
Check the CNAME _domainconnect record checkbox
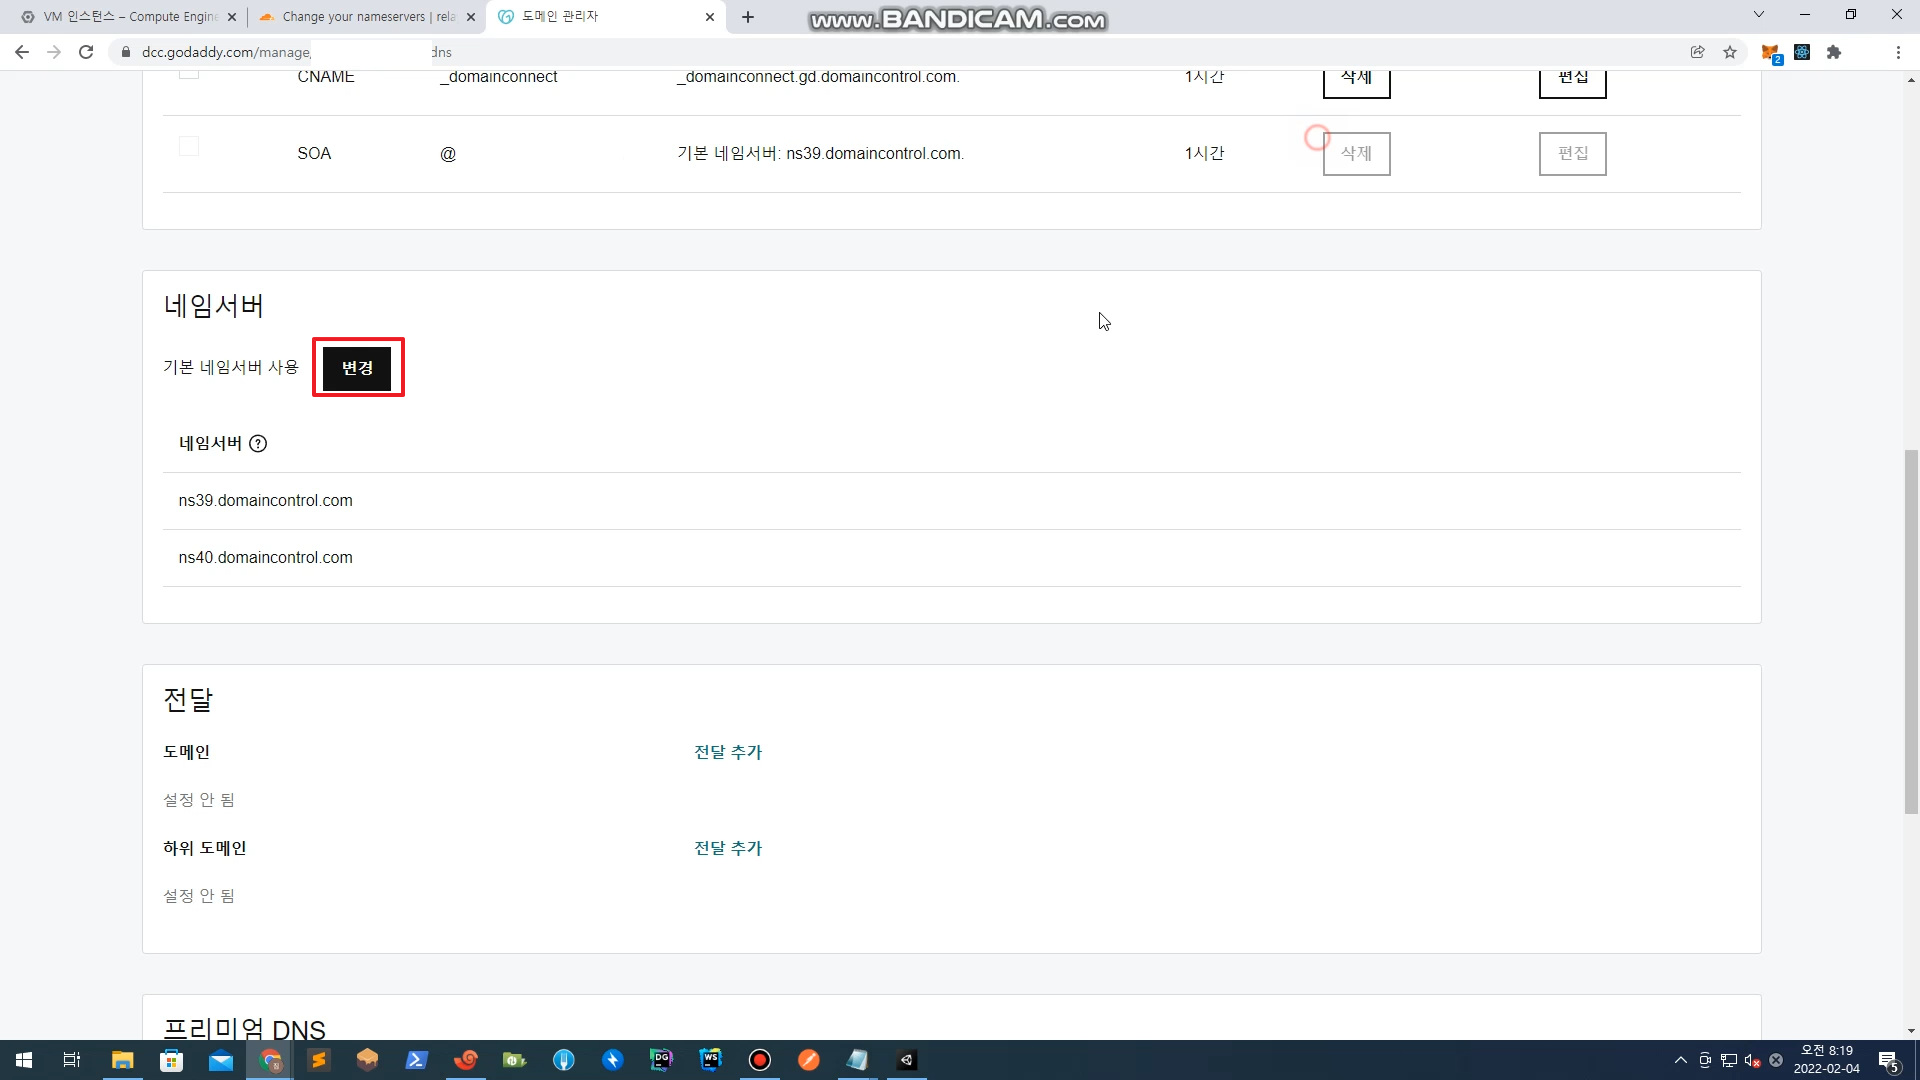click(189, 74)
